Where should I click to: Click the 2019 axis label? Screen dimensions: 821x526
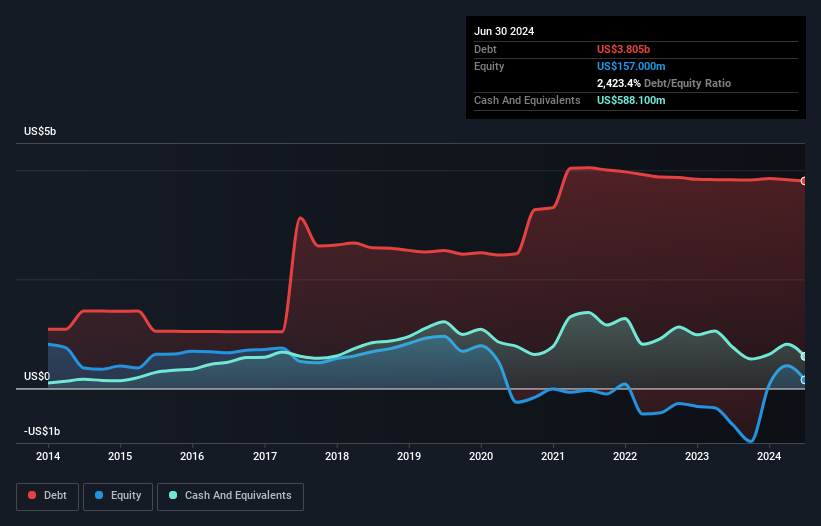click(x=409, y=456)
